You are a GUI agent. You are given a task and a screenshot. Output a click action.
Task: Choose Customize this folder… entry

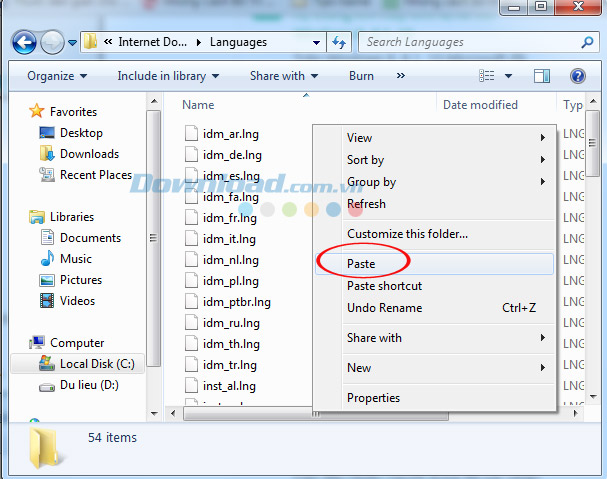434,234
